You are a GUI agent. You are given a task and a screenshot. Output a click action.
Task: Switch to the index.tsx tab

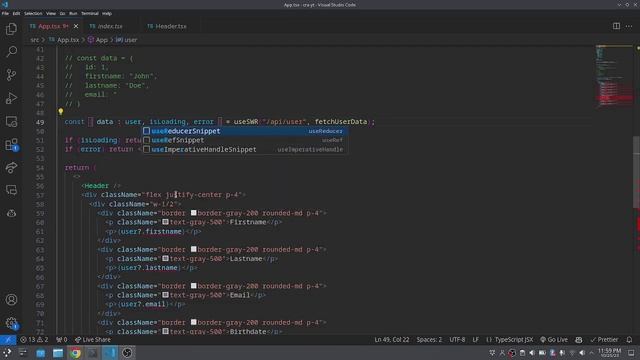point(106,26)
